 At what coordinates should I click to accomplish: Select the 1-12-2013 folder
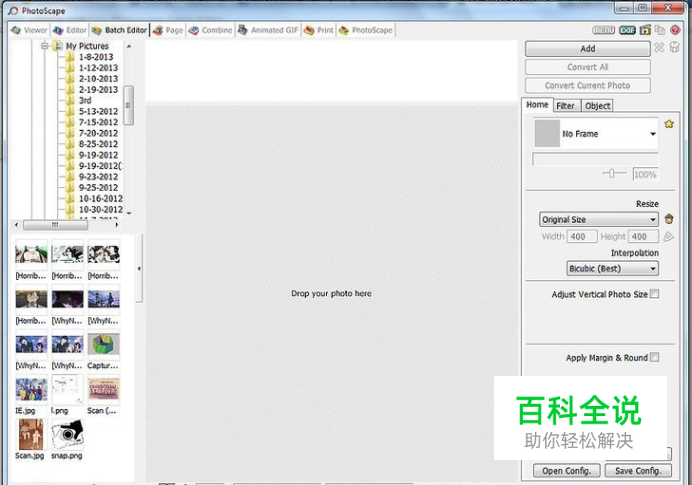(x=98, y=68)
